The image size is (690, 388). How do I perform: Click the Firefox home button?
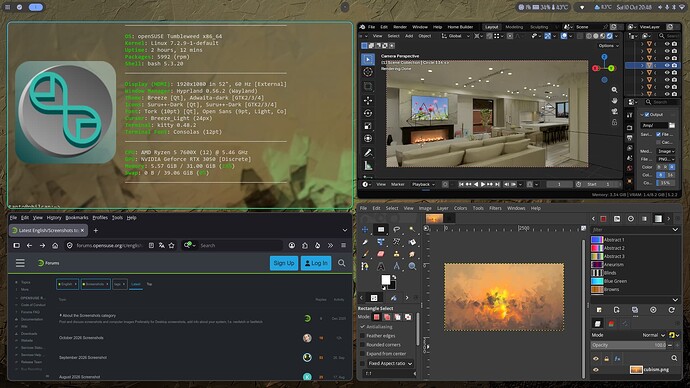pyautogui.click(x=55, y=245)
